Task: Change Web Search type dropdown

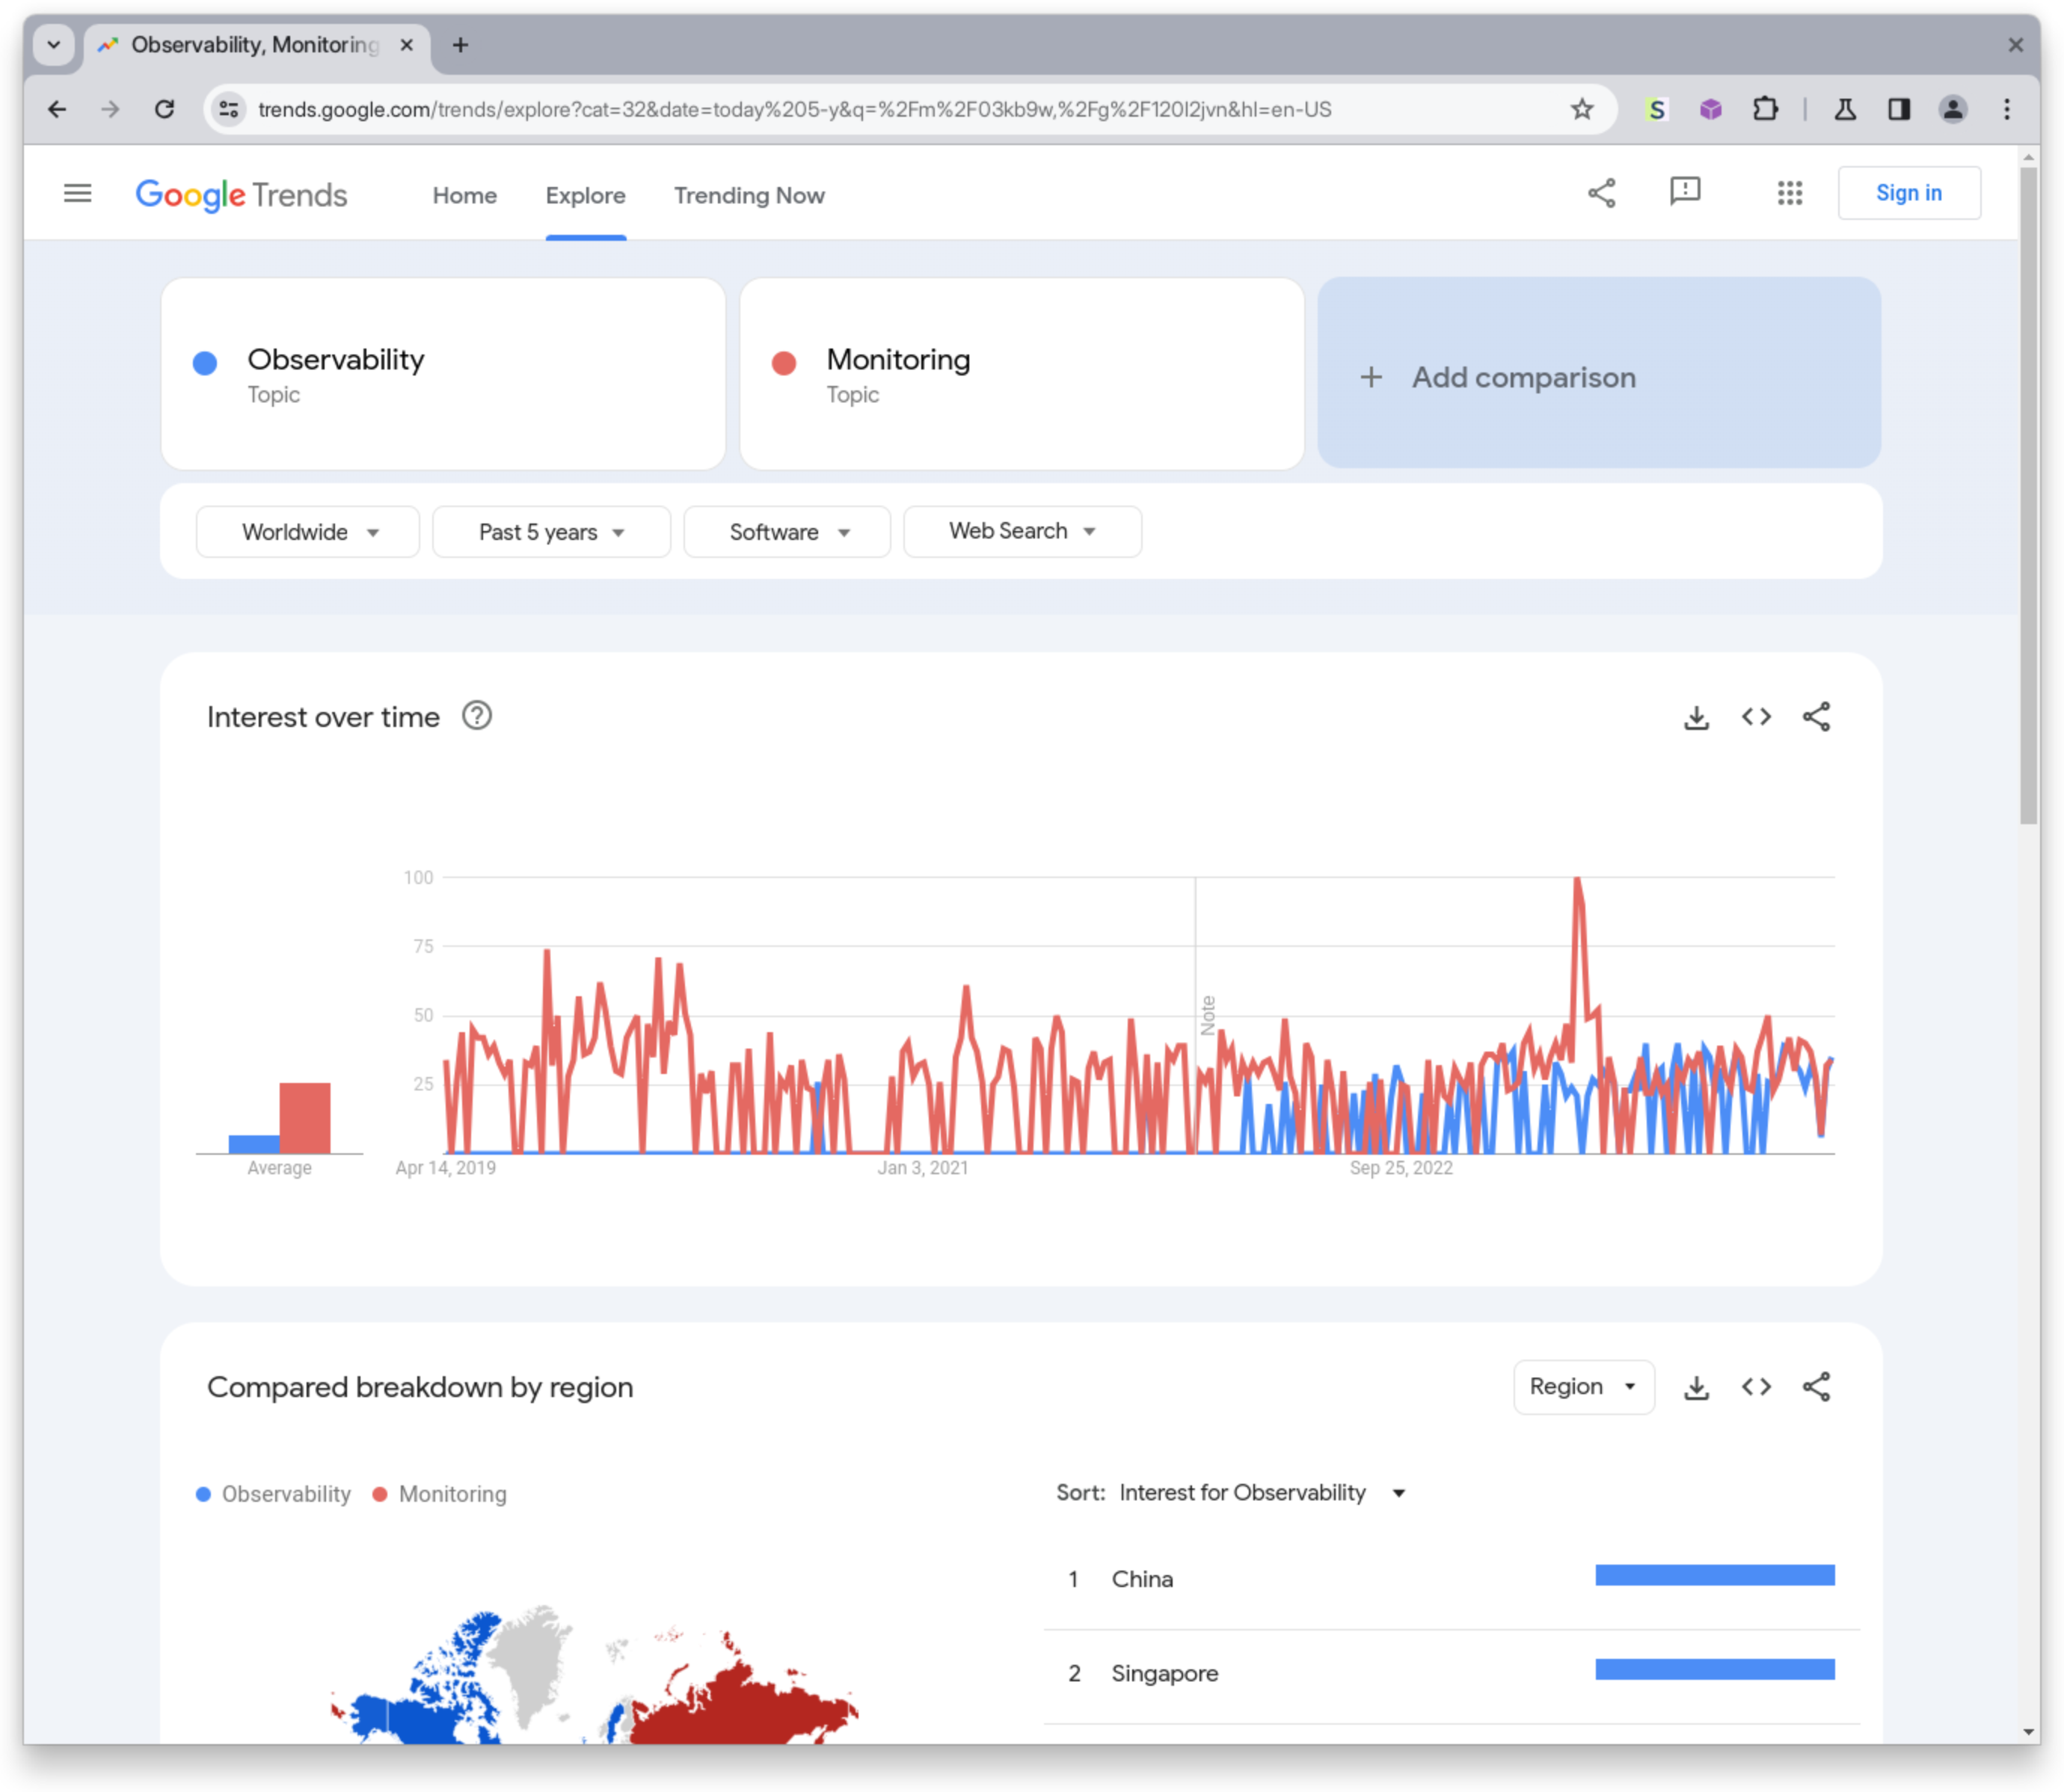Action: (1022, 531)
